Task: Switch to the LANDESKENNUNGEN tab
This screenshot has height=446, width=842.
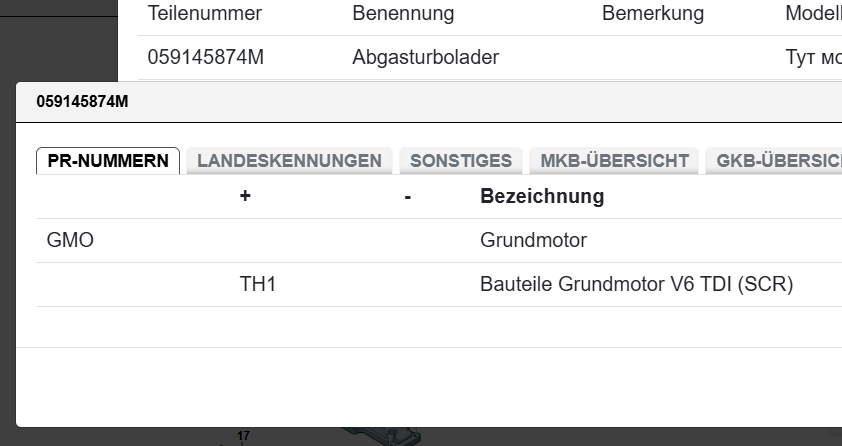Action: coord(289,161)
